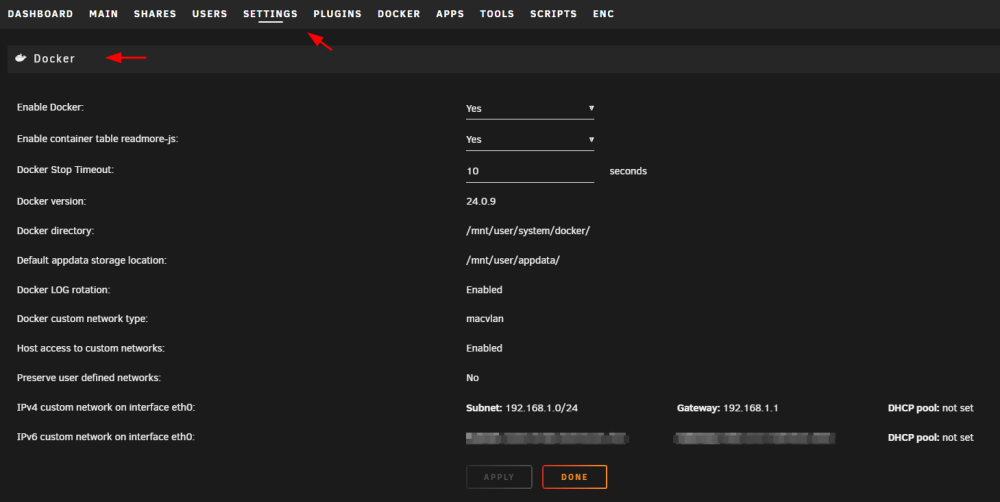Click the Docker directory label
The height and width of the screenshot is (502, 1000).
click(55, 231)
